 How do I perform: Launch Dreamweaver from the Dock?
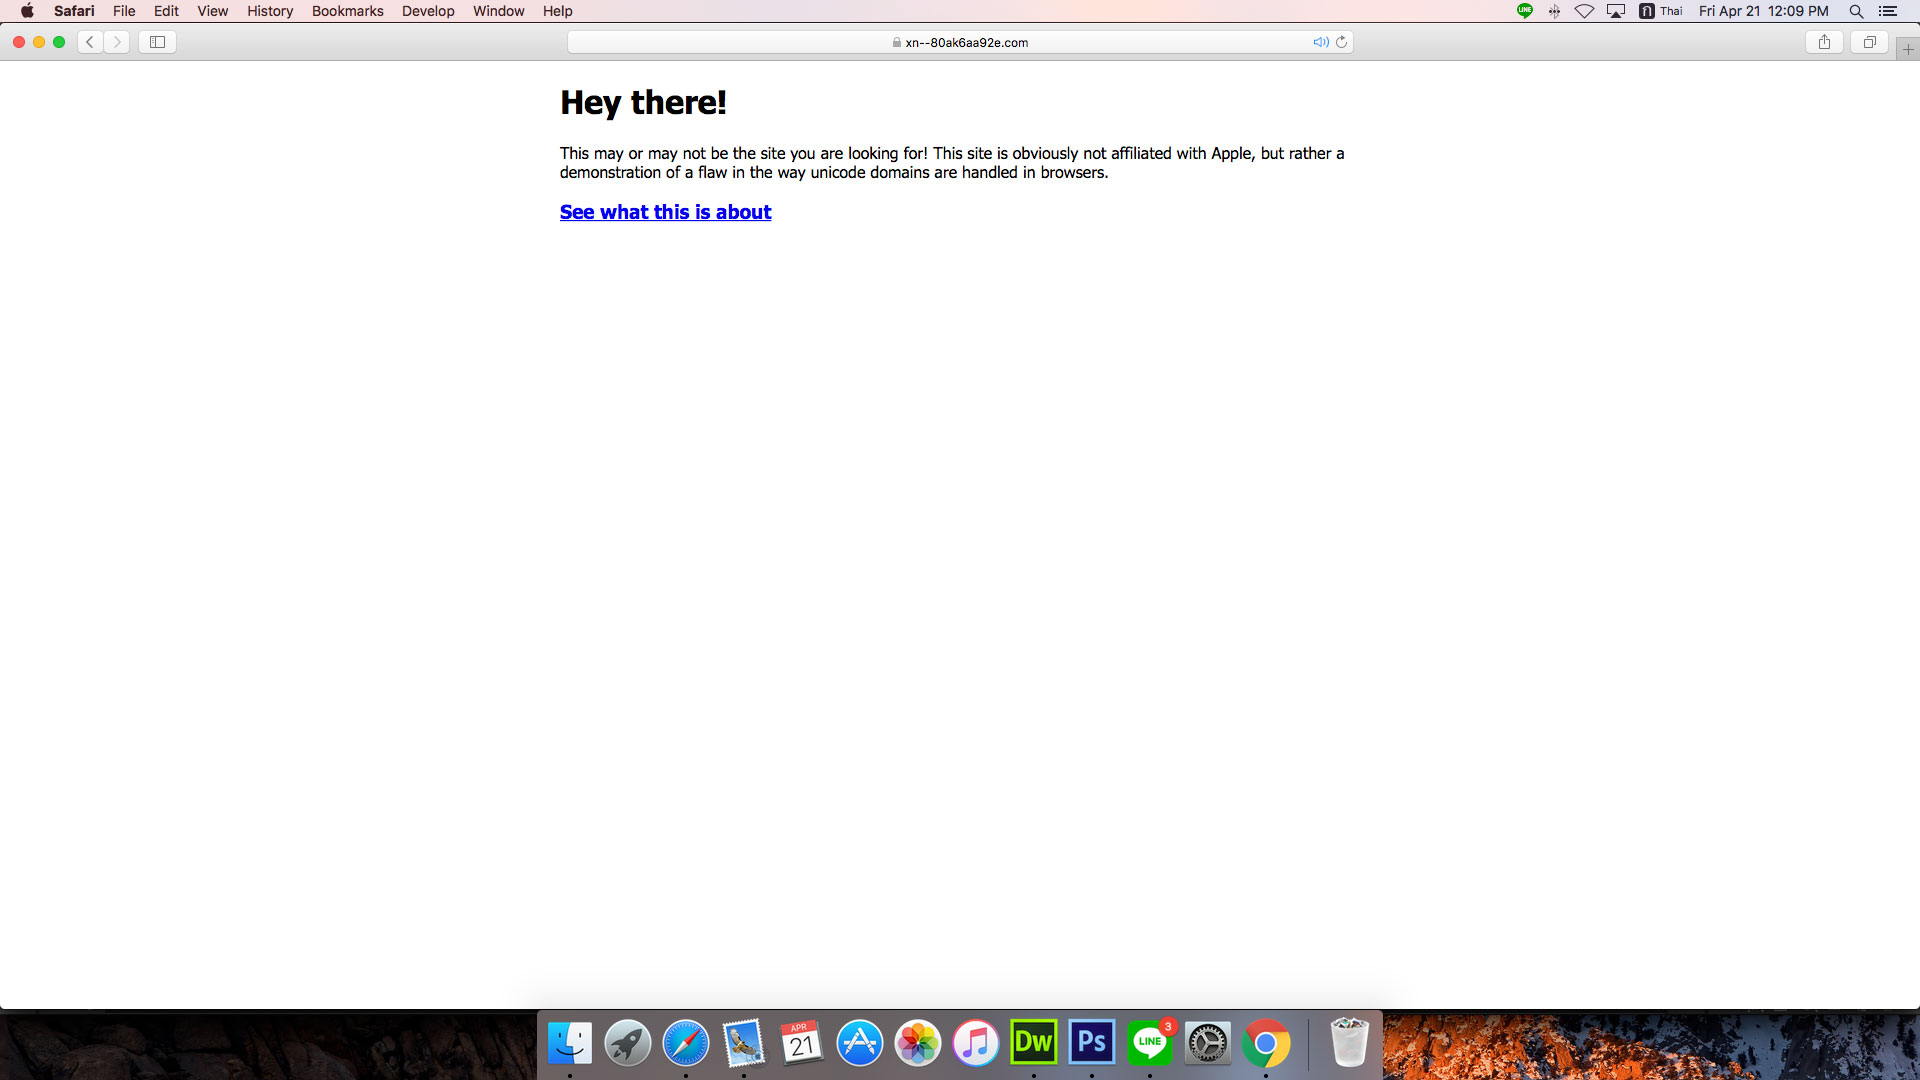click(1033, 1043)
